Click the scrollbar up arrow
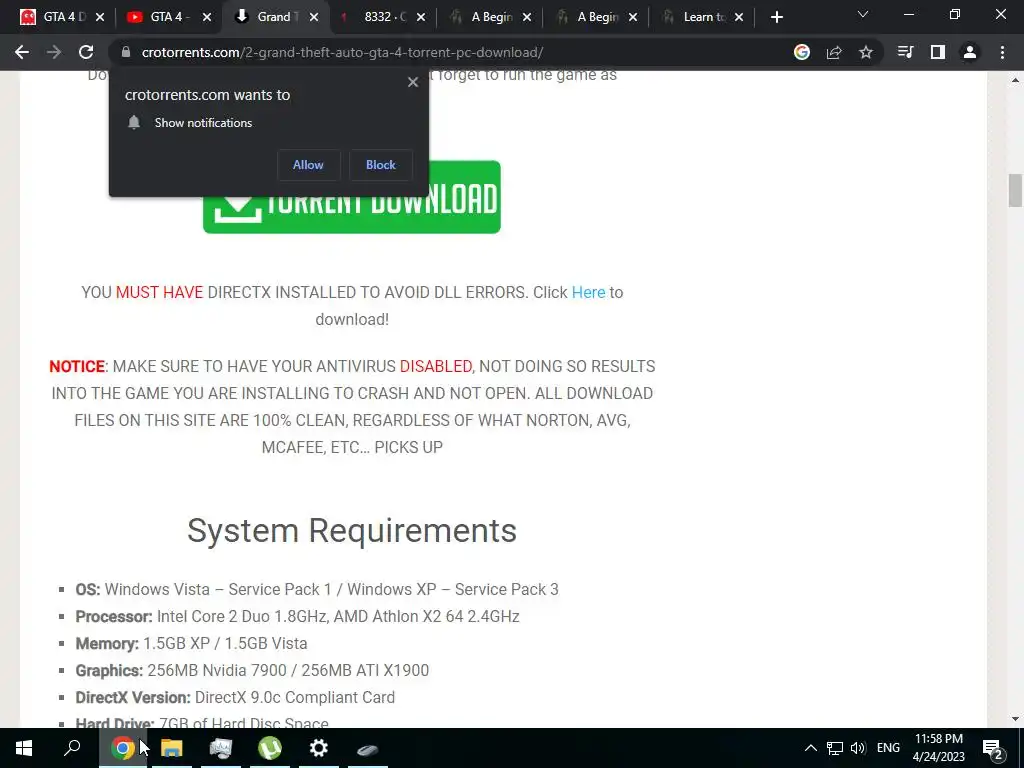Screen dimensions: 1024x768 1015,80
